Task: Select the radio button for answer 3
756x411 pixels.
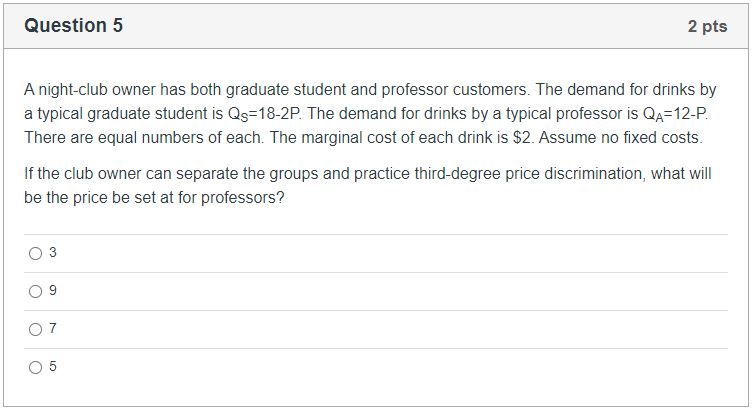Action: [x=35, y=253]
